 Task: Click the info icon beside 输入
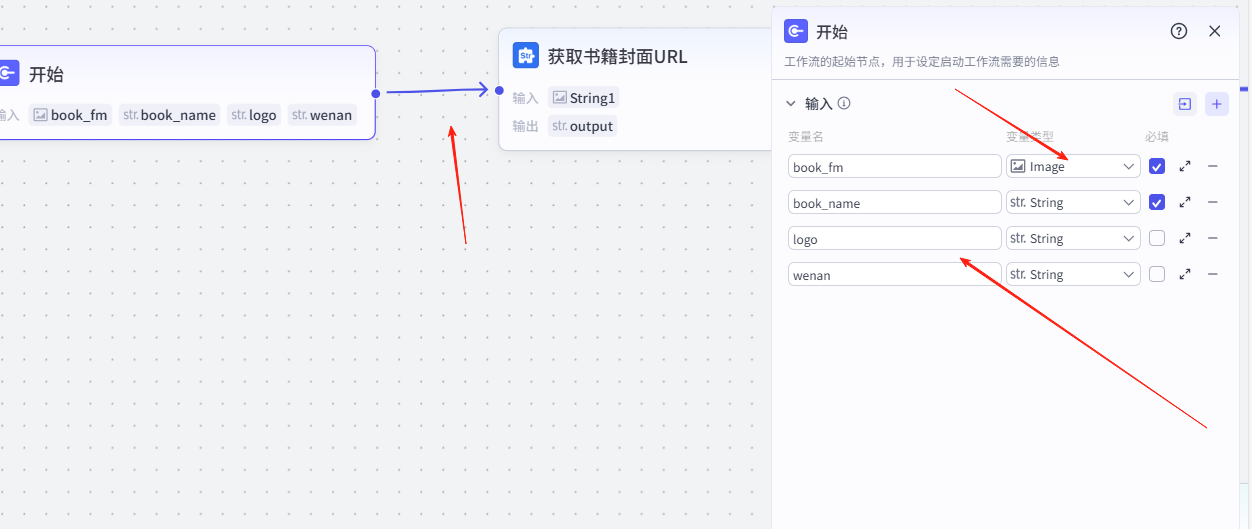tap(844, 103)
